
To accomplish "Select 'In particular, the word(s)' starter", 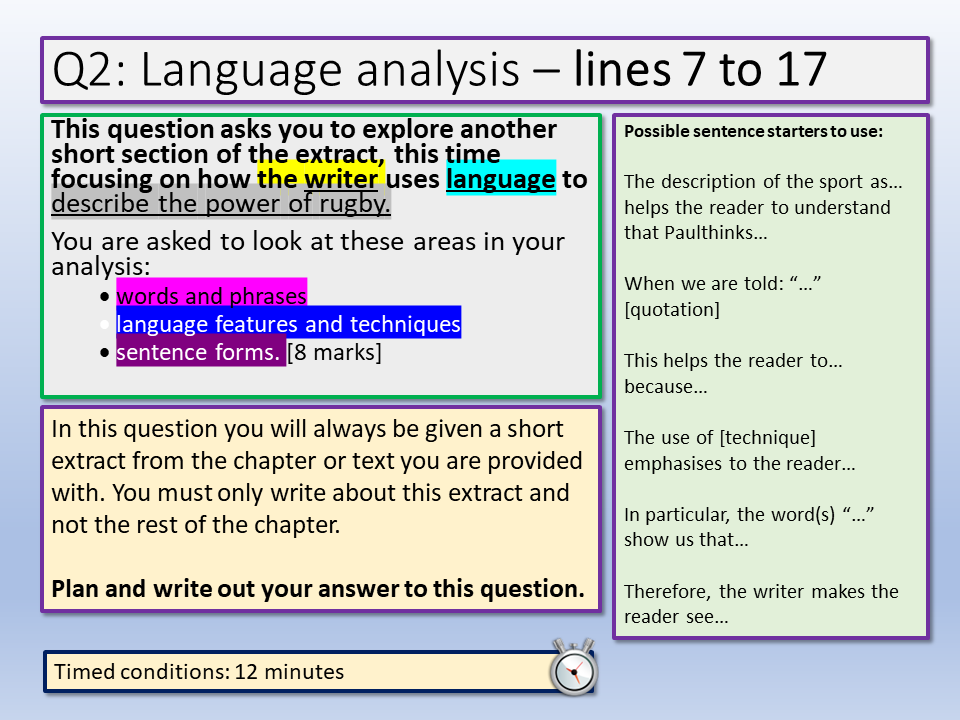I will [x=748, y=515].
